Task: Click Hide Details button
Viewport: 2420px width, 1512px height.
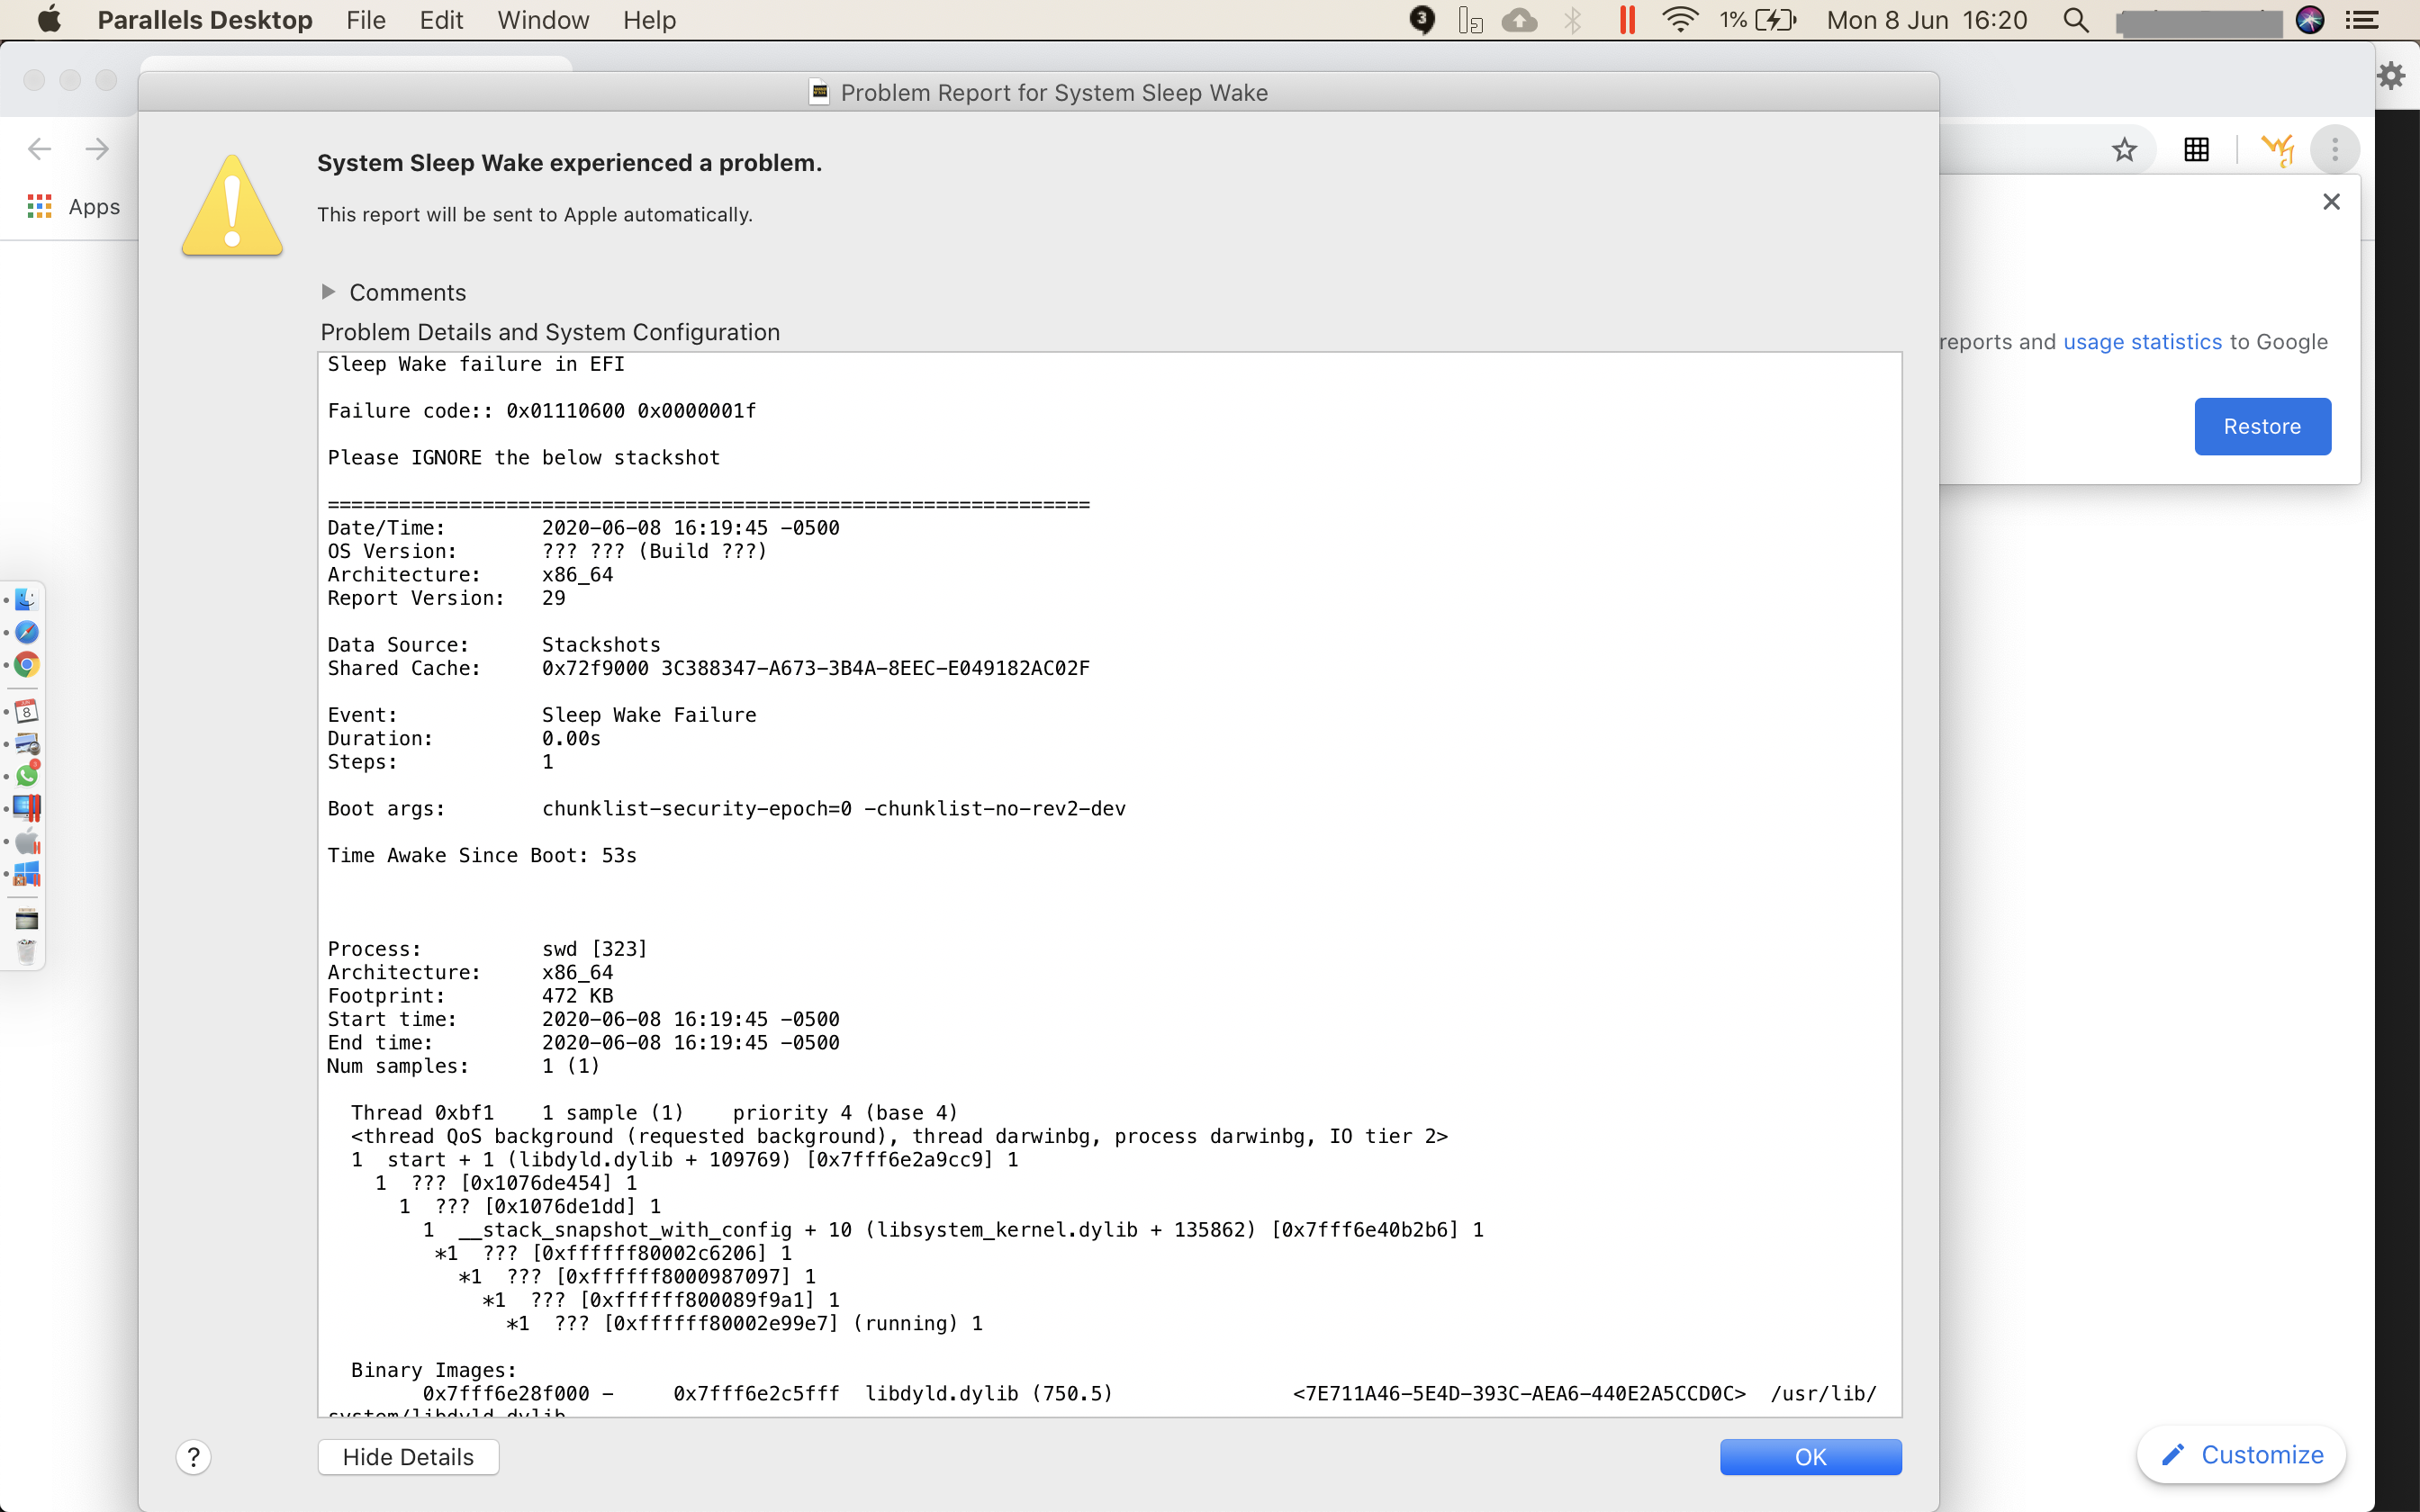Action: point(408,1457)
